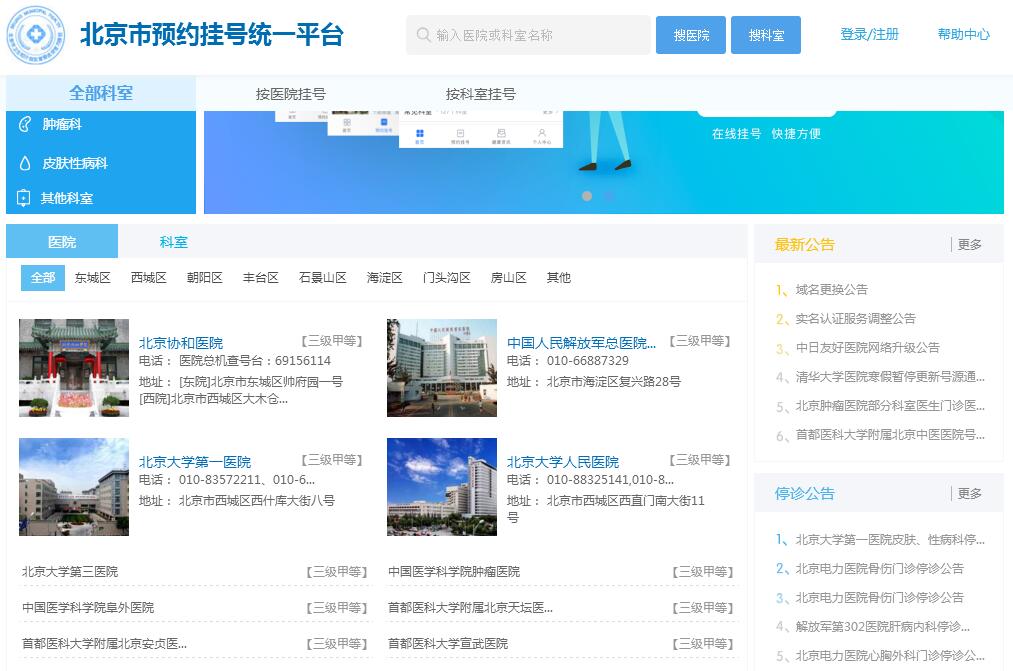This screenshot has height=671, width=1013.
Task: Select the 肿瘤科 department icon
Action: [x=25, y=125]
